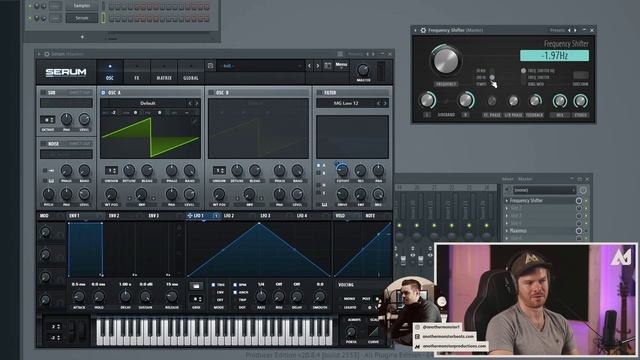640x360 pixels.
Task: Toggle filter routing checkbox A
Action: (319, 166)
